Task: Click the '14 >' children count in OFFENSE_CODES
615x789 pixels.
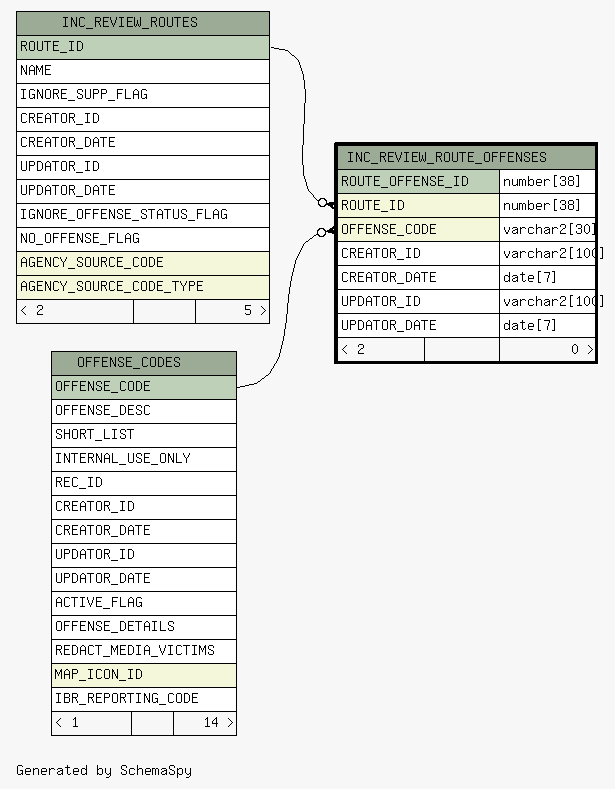Action: click(205, 723)
